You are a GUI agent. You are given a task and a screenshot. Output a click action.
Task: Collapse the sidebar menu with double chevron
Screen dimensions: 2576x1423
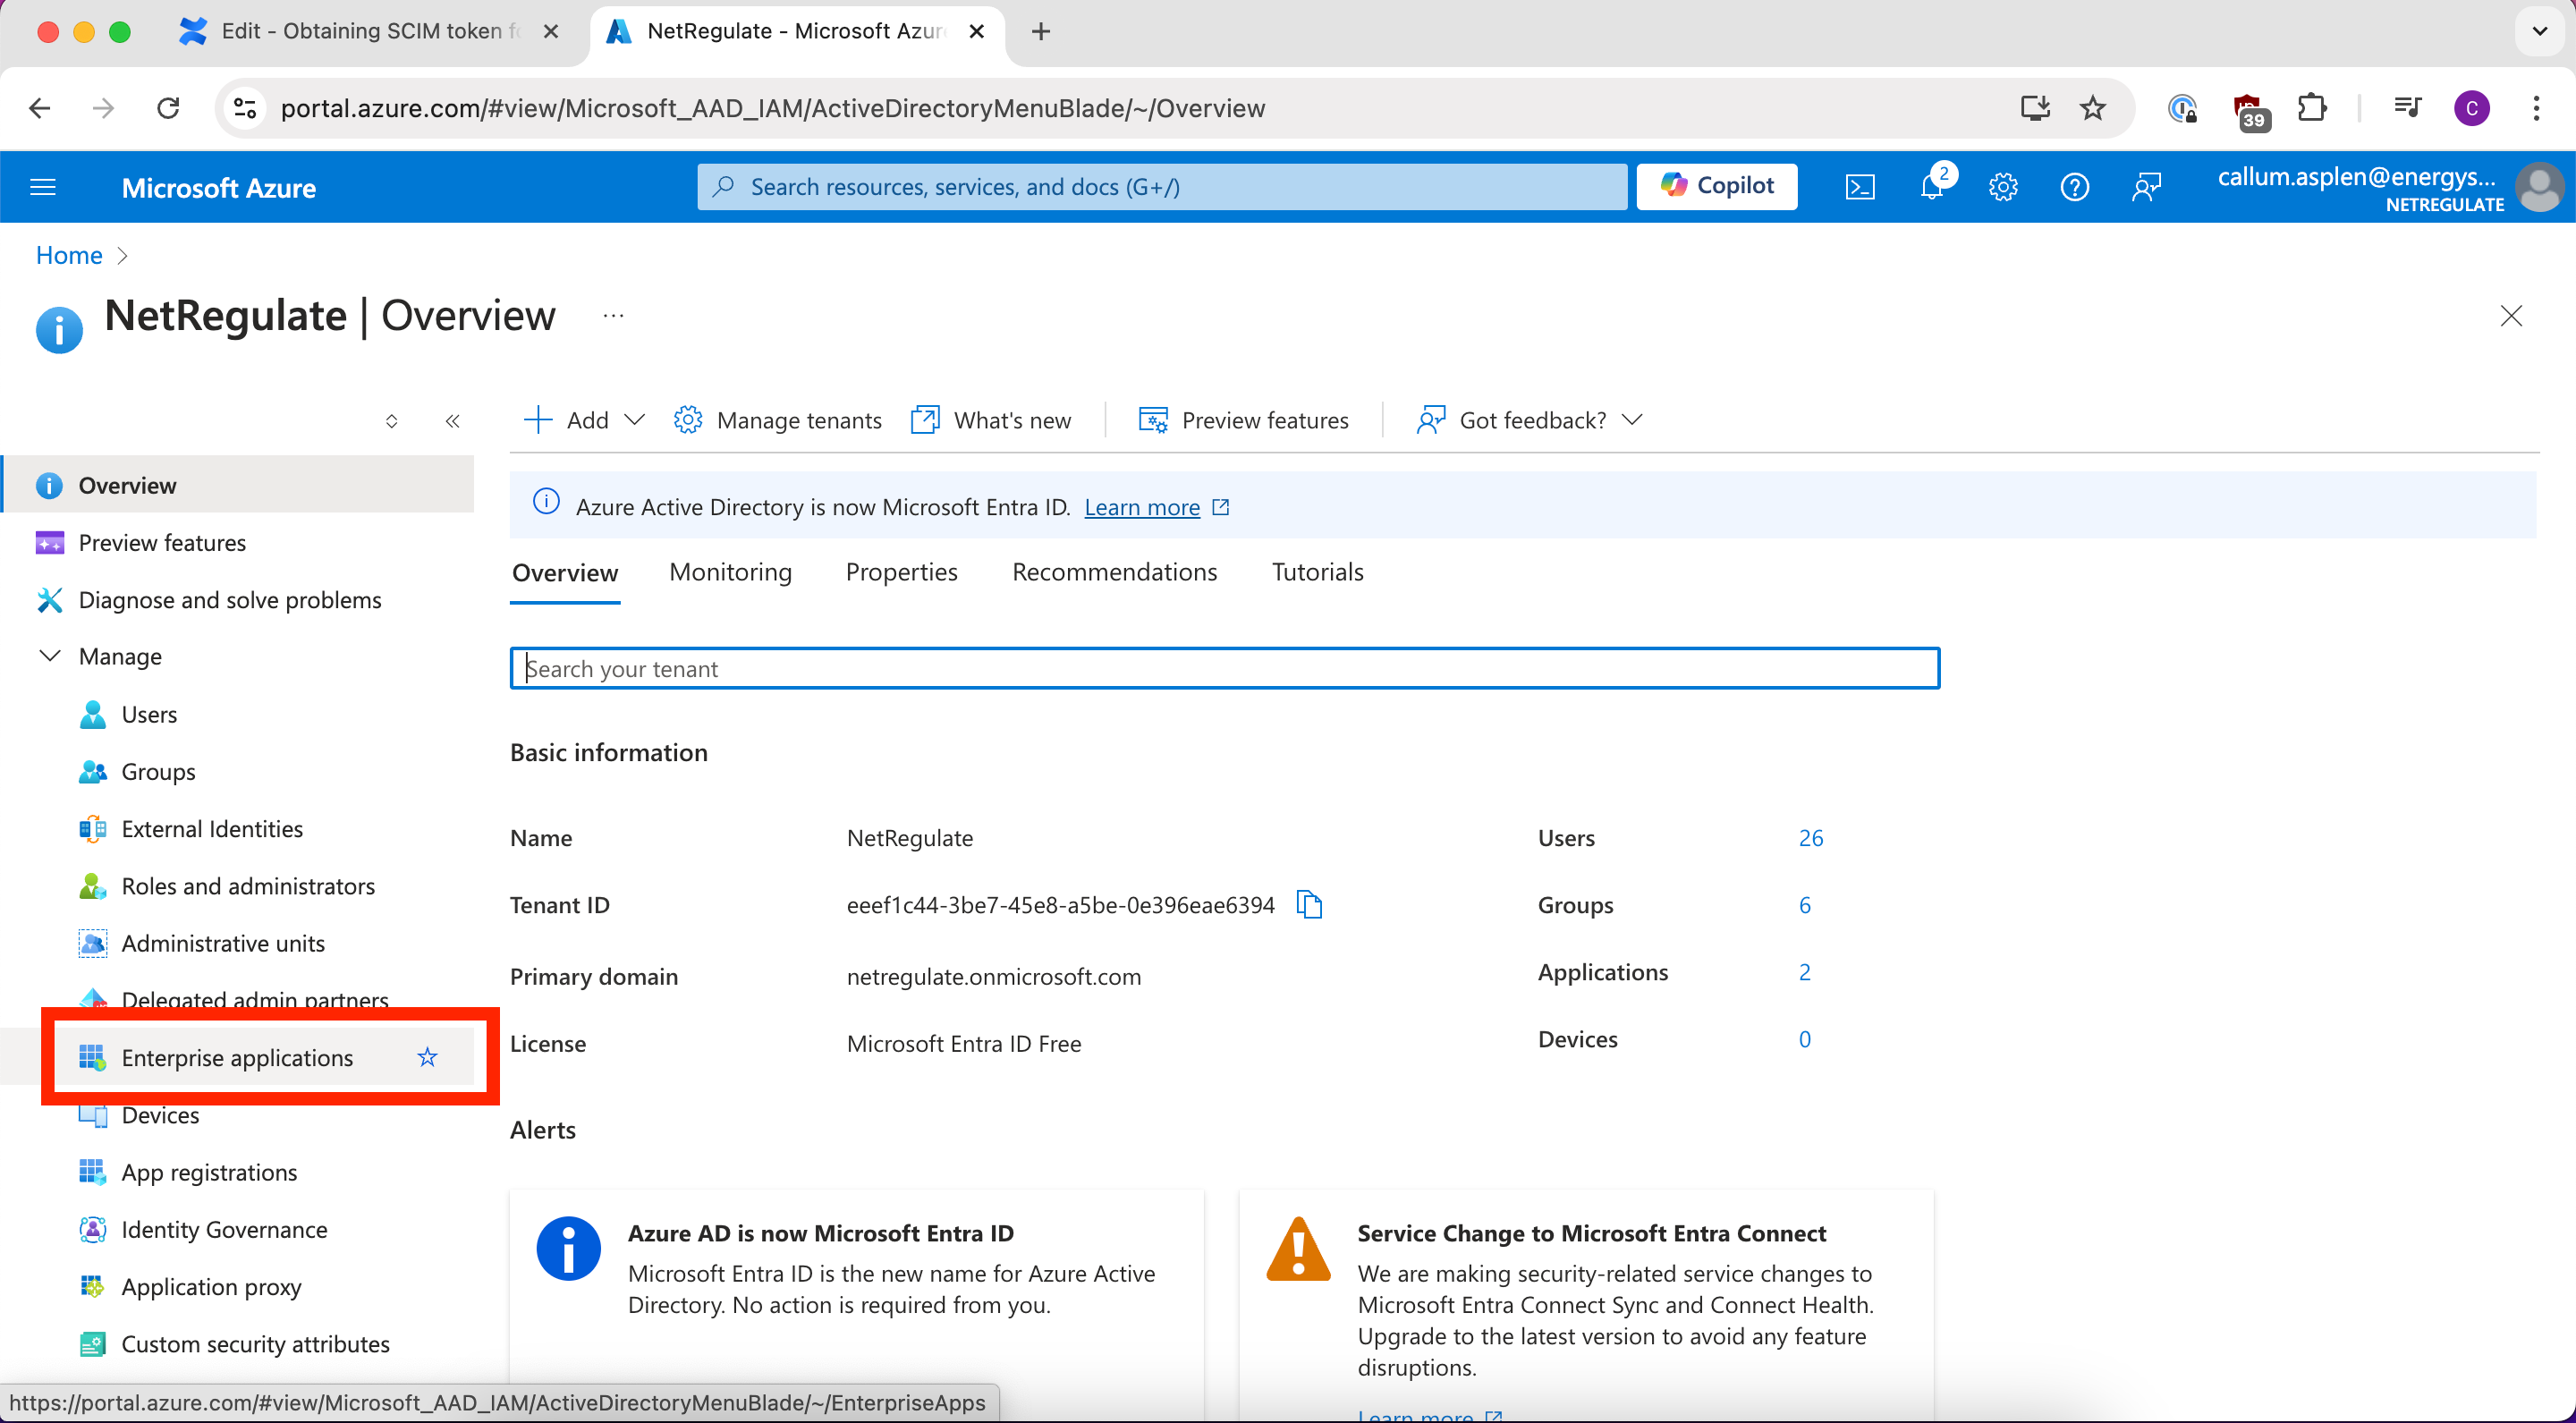tap(452, 421)
